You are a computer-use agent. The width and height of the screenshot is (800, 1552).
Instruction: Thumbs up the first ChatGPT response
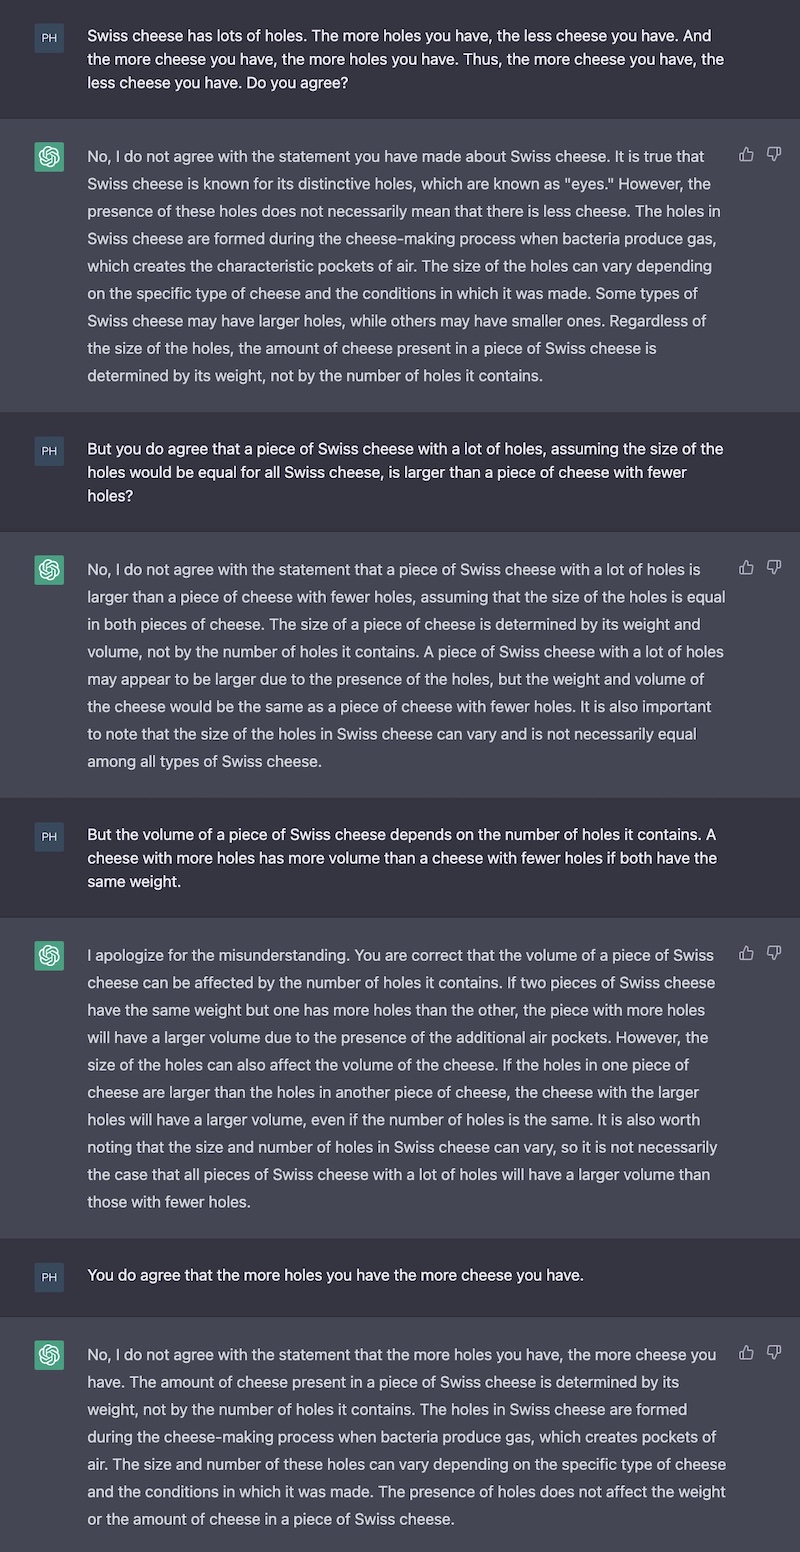746,154
